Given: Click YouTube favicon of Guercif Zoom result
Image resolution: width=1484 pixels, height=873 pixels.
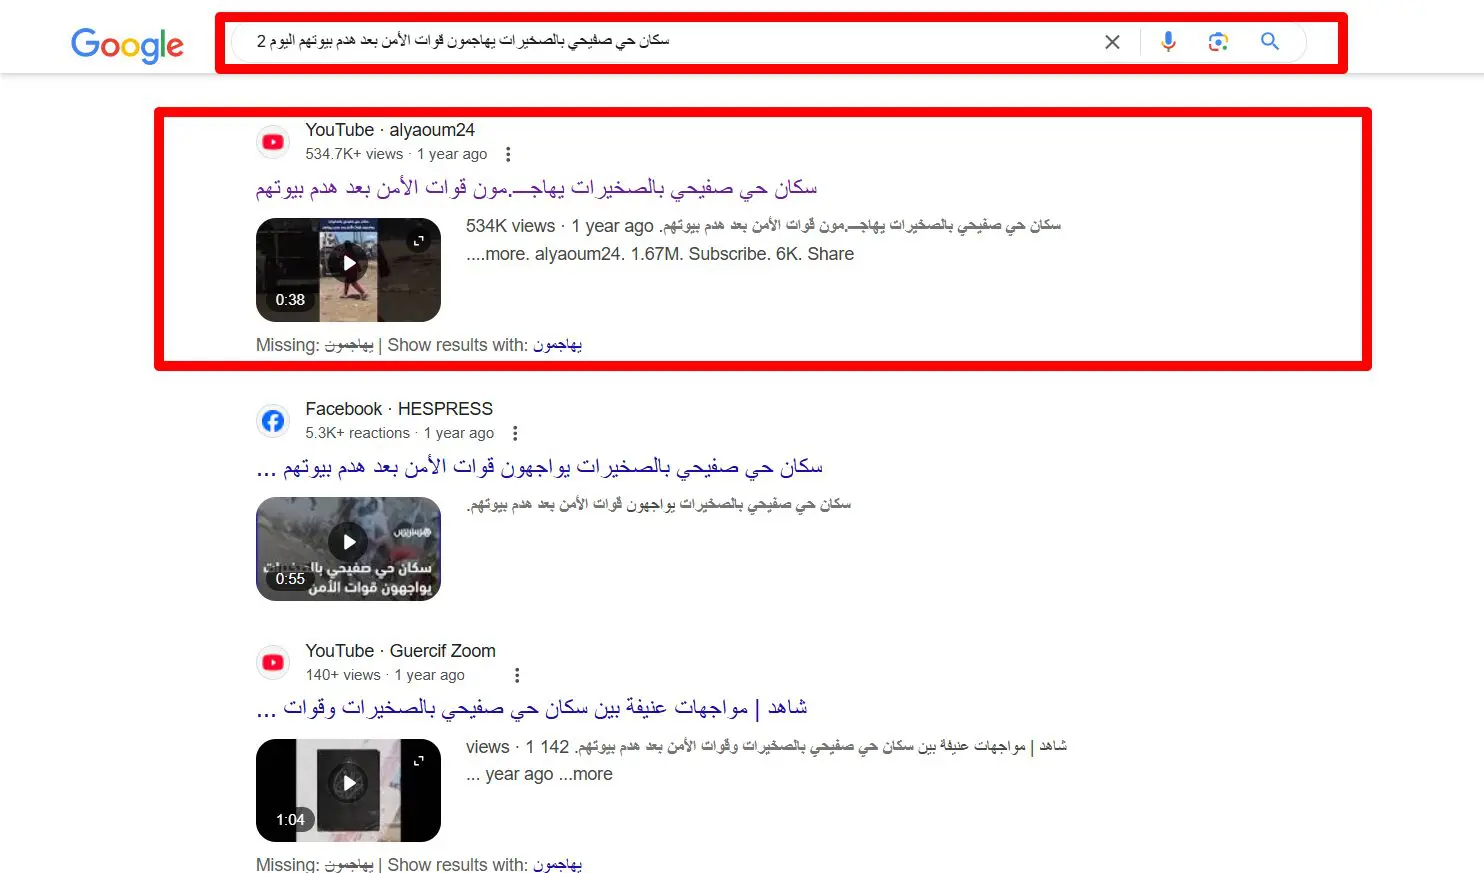Looking at the screenshot, I should click(x=273, y=663).
